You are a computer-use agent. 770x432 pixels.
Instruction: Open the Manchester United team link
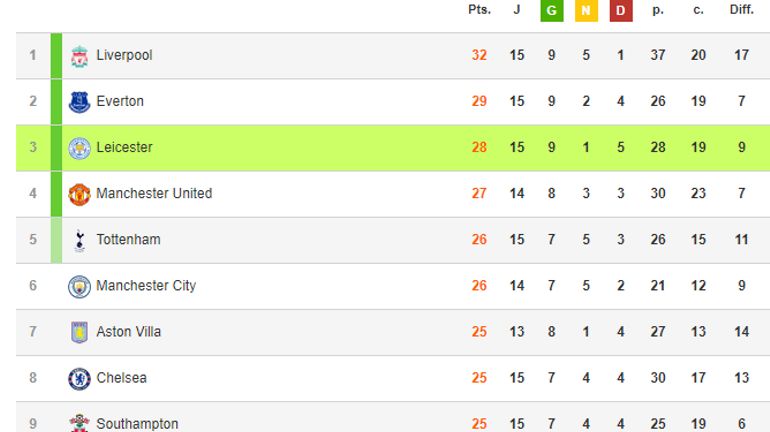[154, 193]
